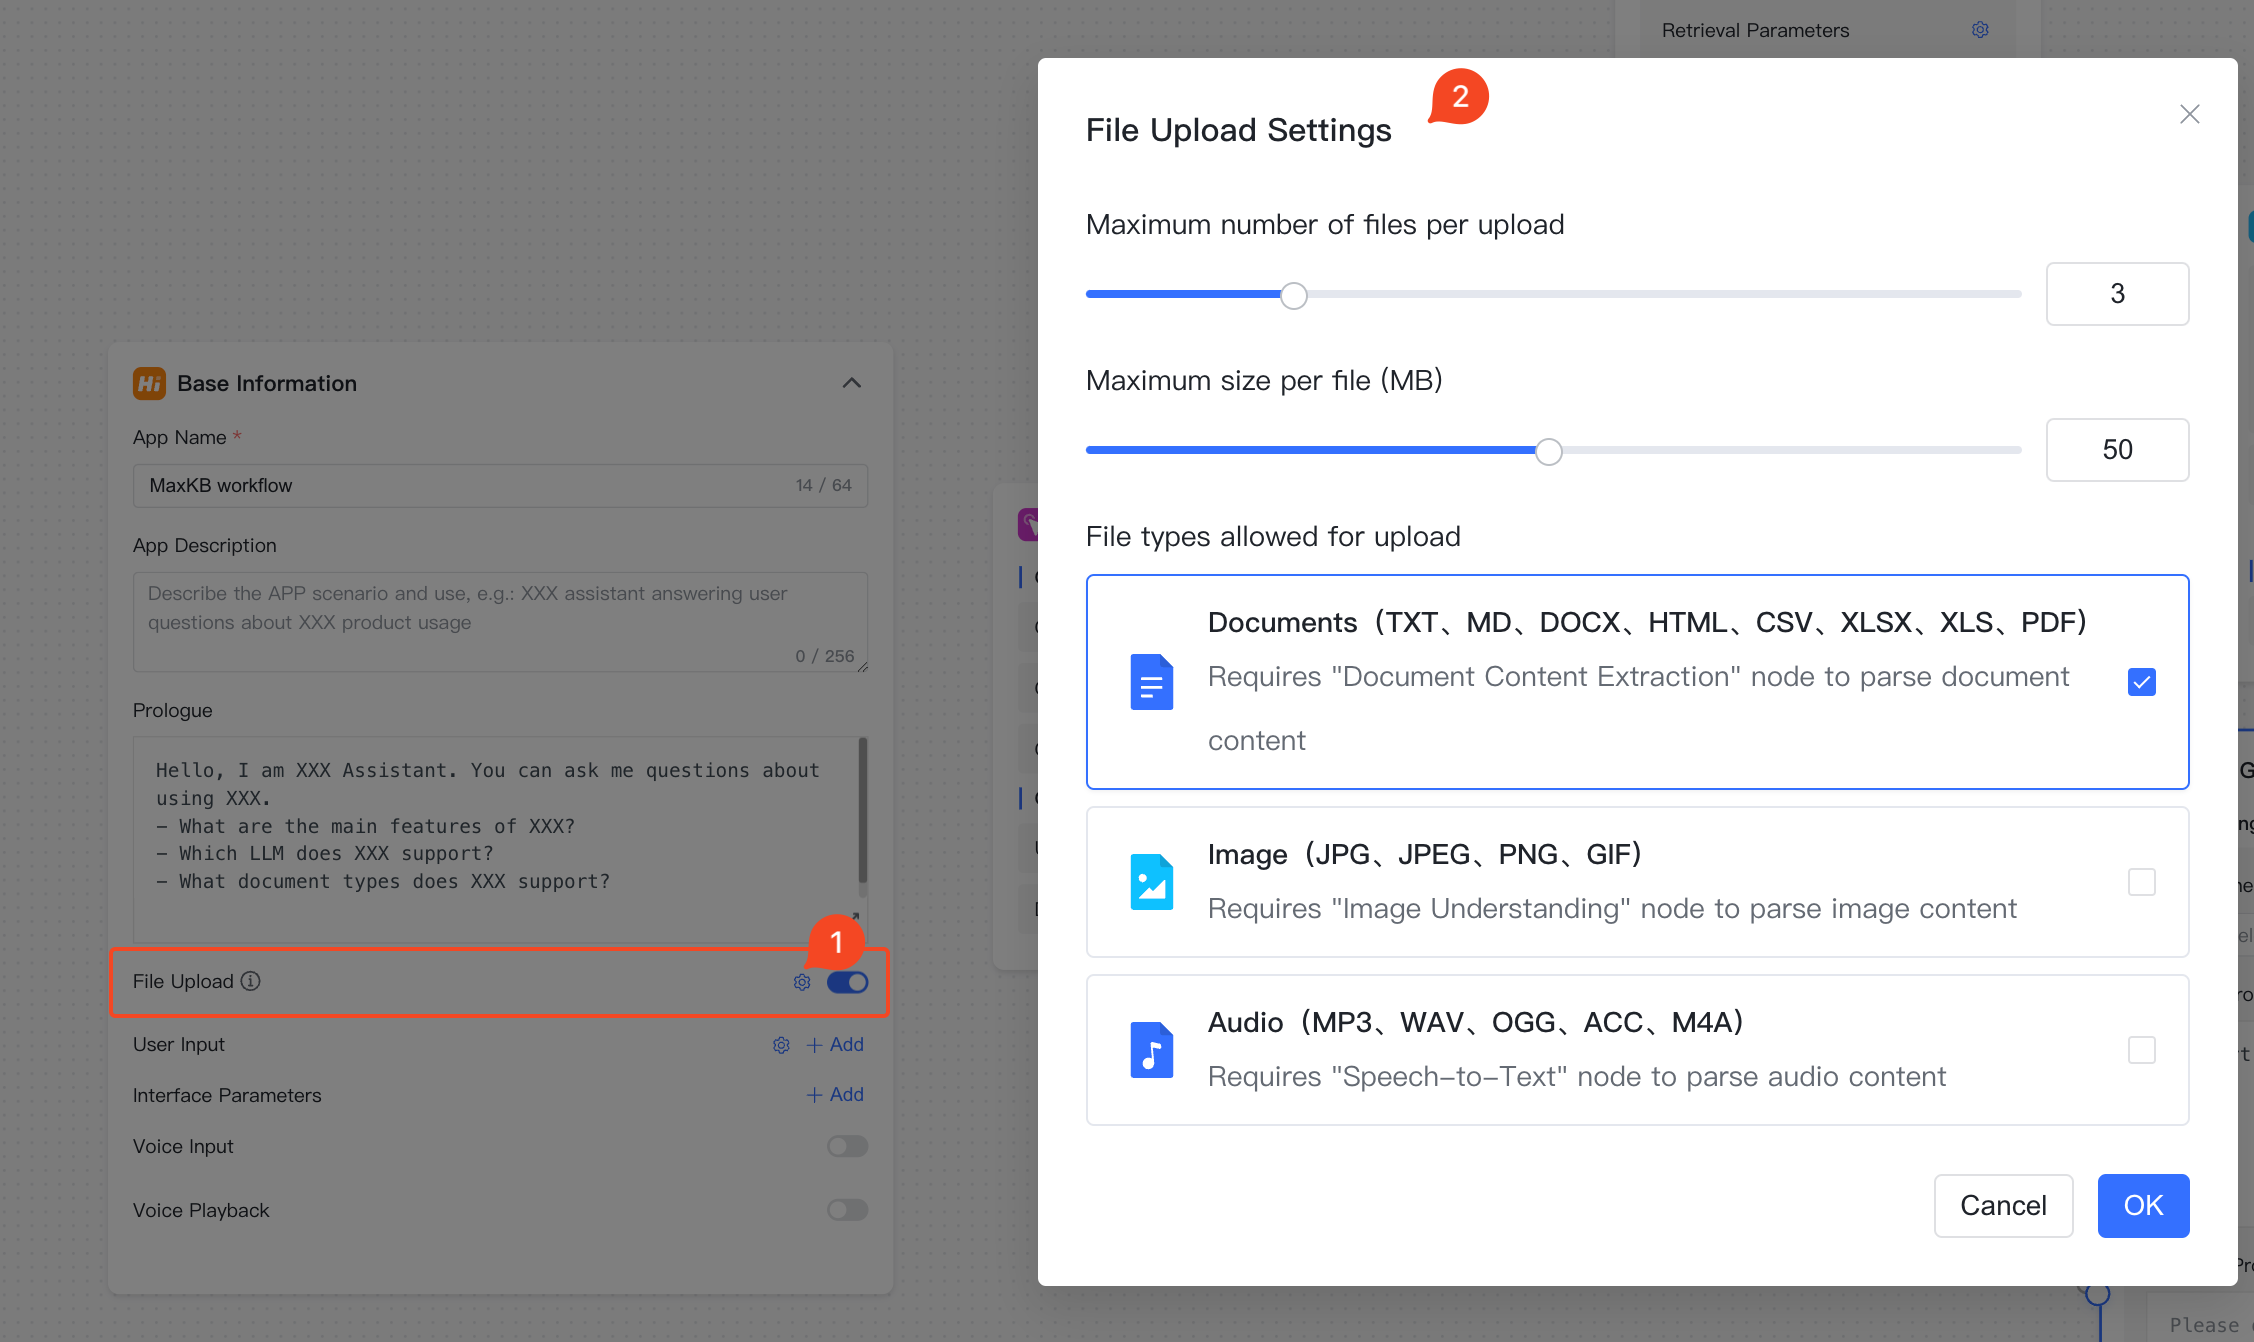2254x1342 pixels.
Task: Open the Retrieval Parameters gear icon
Action: pos(1980,30)
